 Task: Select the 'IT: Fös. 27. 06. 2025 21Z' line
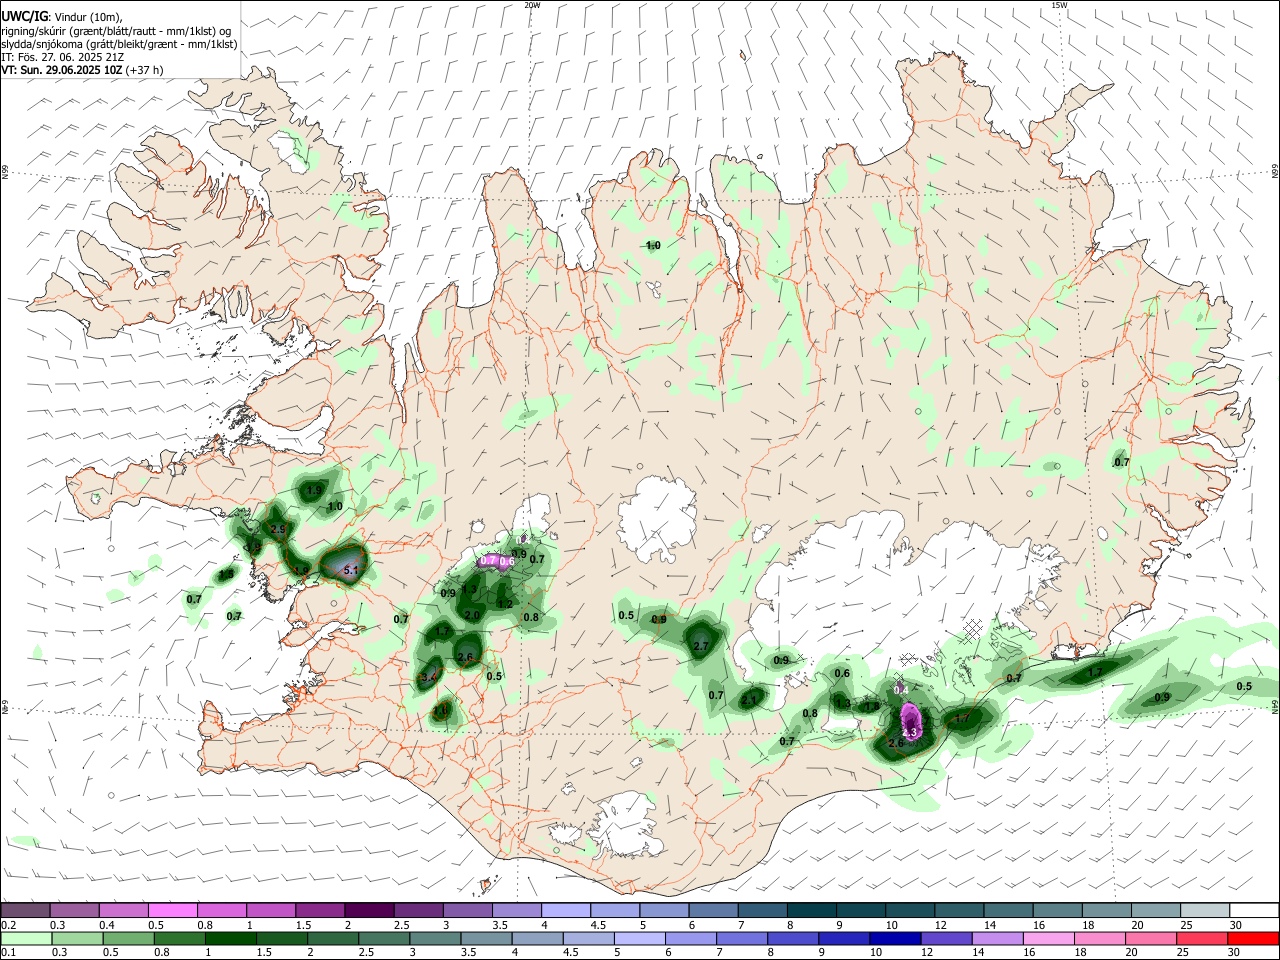coord(63,57)
